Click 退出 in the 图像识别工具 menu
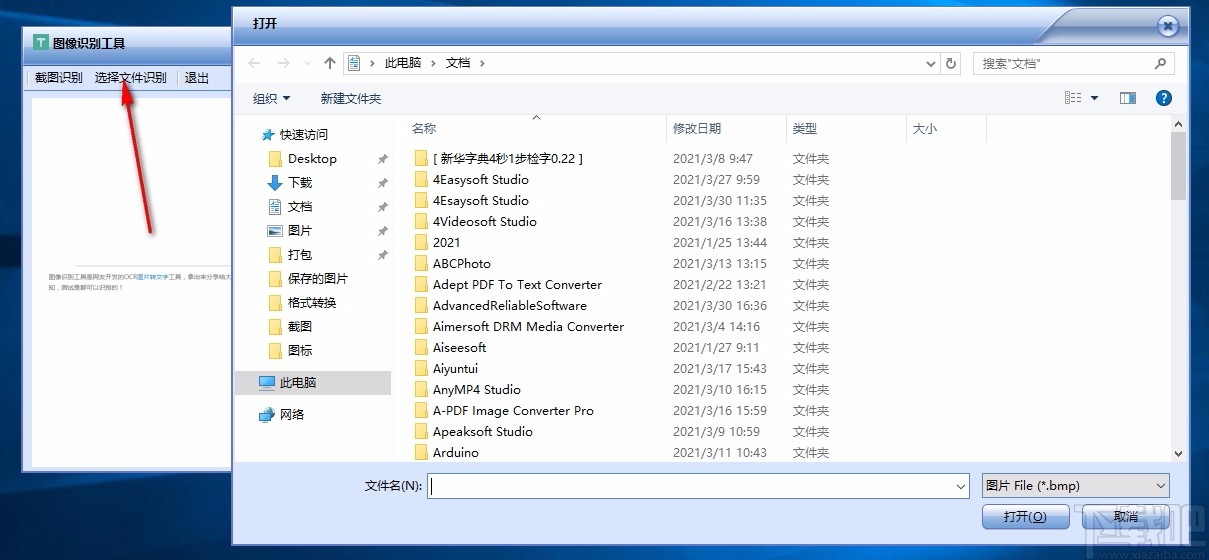The width and height of the screenshot is (1209, 560). (x=197, y=77)
